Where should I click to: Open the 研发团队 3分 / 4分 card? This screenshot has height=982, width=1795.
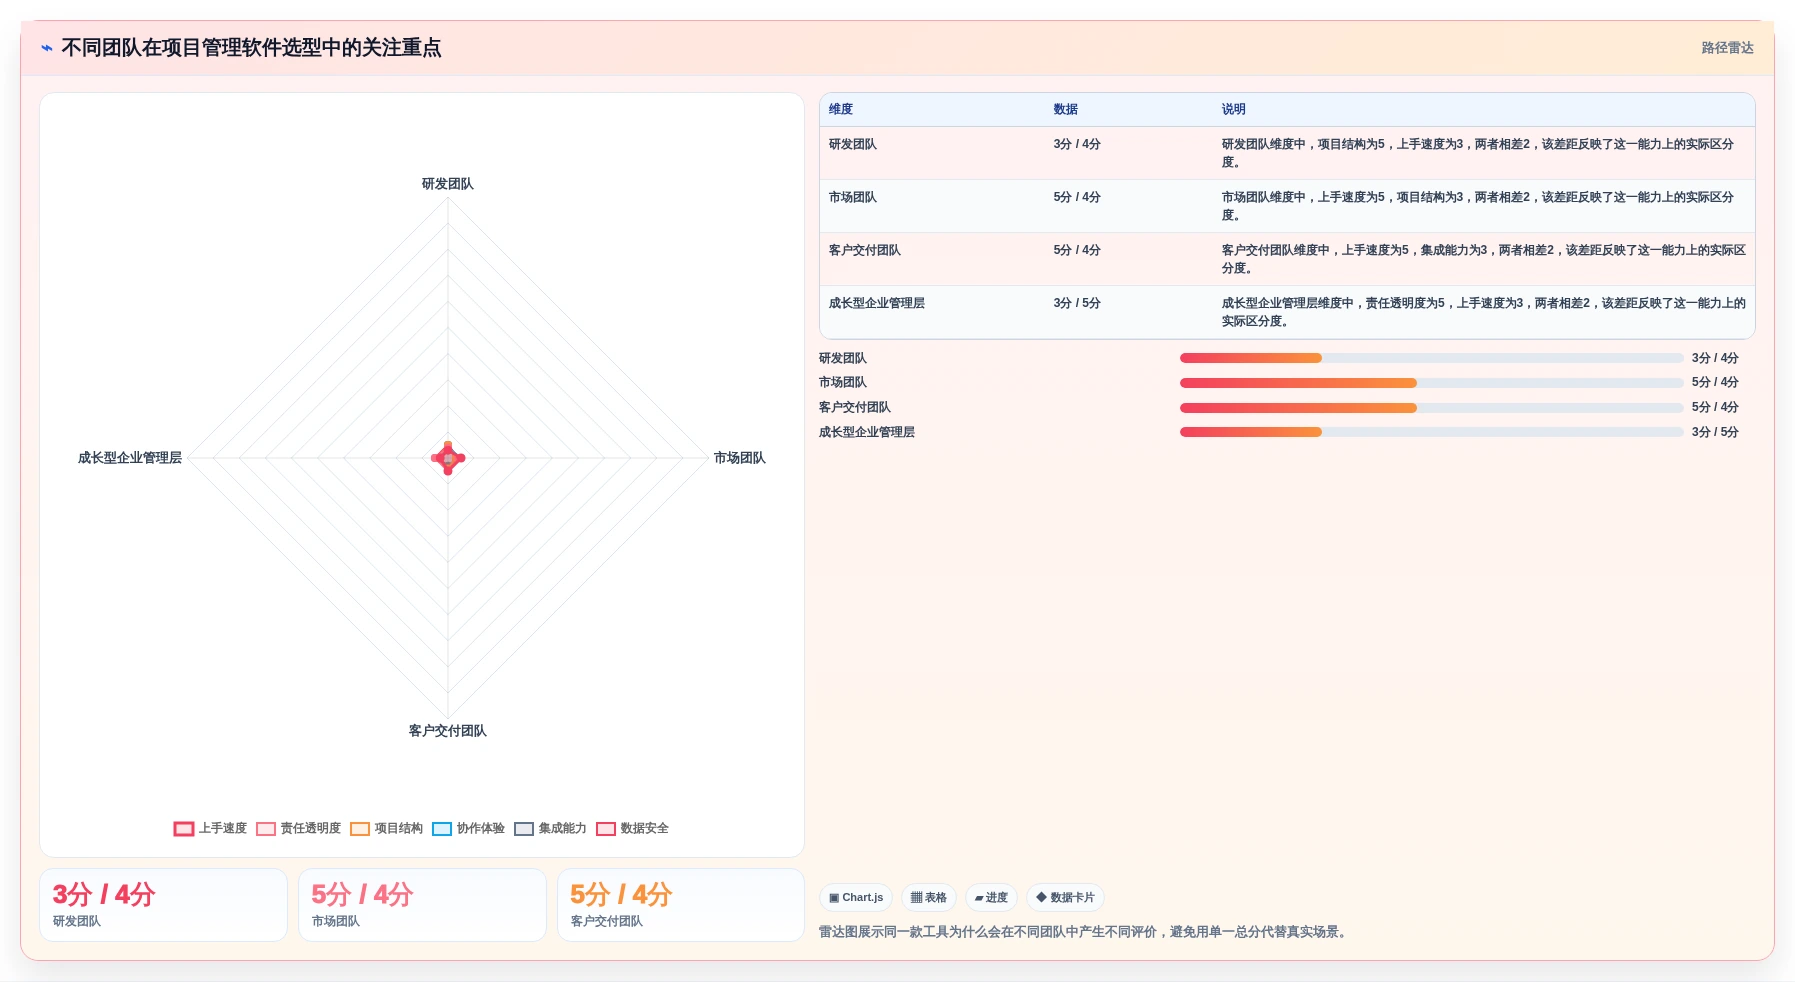coord(163,905)
